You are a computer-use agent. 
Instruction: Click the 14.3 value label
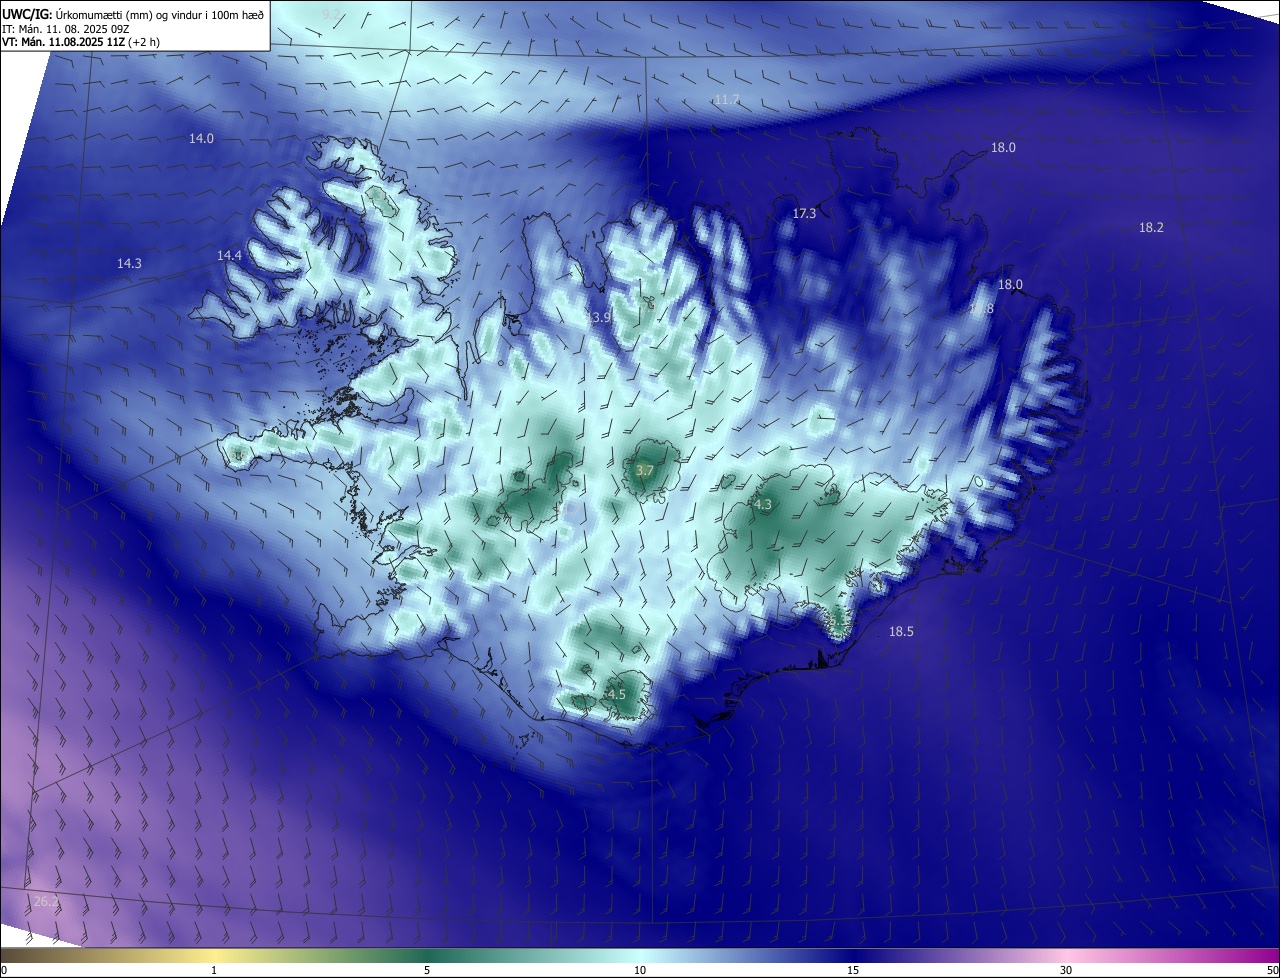[x=129, y=263]
